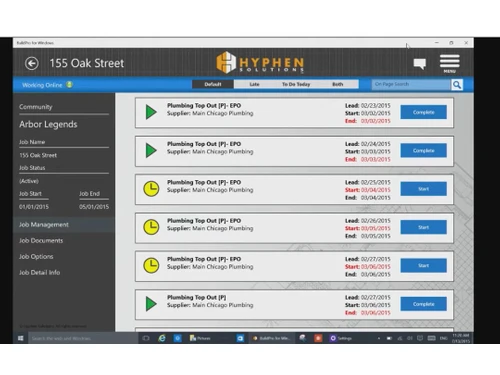Click the Job End label
Viewport: 500px width, 375px height.
[89, 194]
